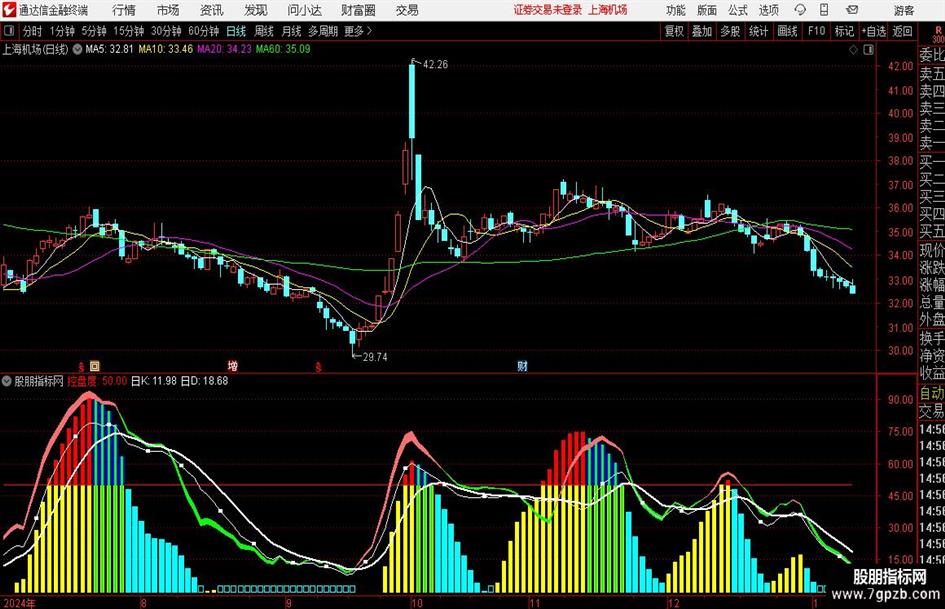This screenshot has width=945, height=609.
Task: Open the customer service headset icon
Action: [x=800, y=10]
